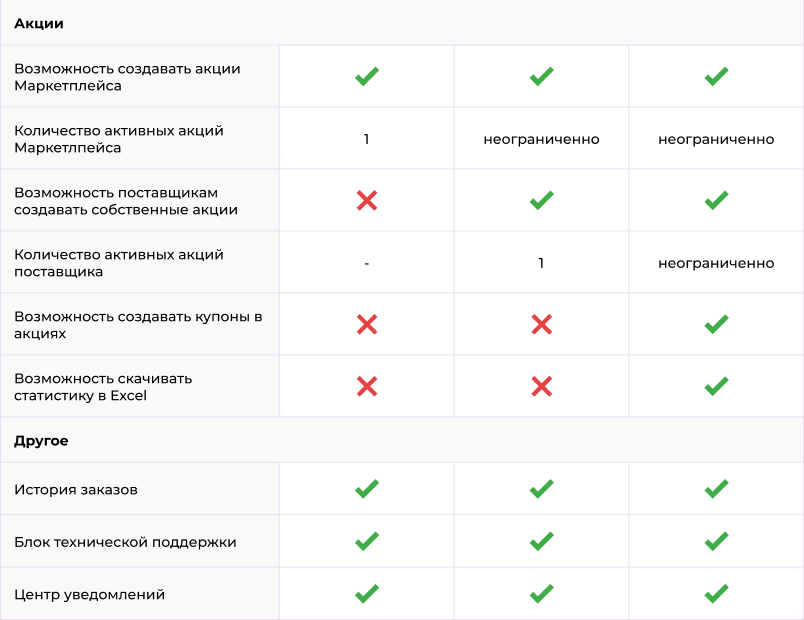The width and height of the screenshot is (804, 620).
Task: Click middle-column red cross in Excel statistics row
Action: 541,387
